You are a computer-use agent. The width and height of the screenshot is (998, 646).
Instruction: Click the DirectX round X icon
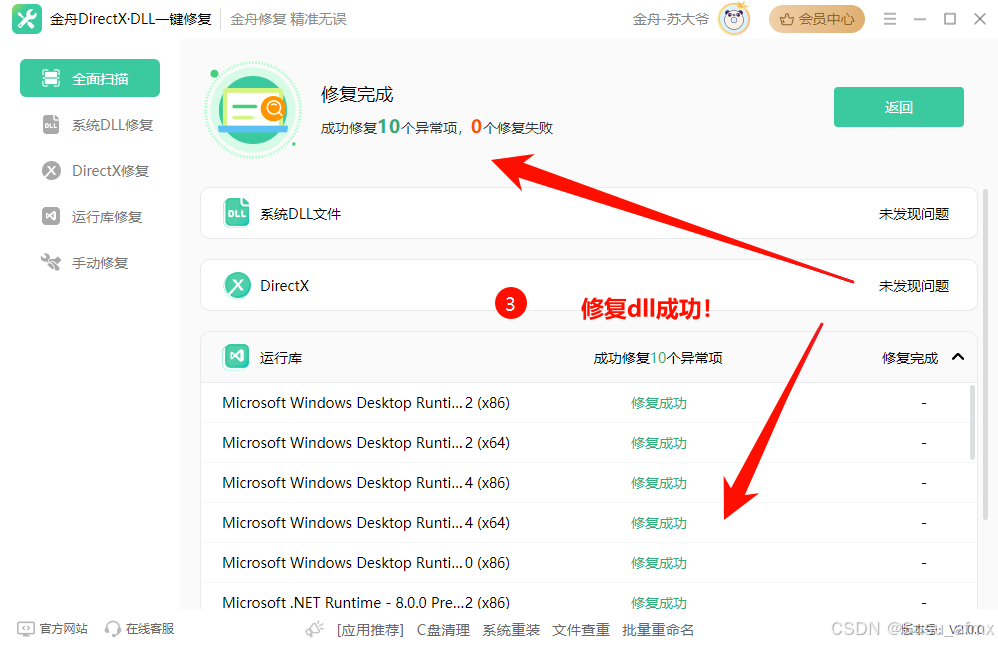pos(237,285)
